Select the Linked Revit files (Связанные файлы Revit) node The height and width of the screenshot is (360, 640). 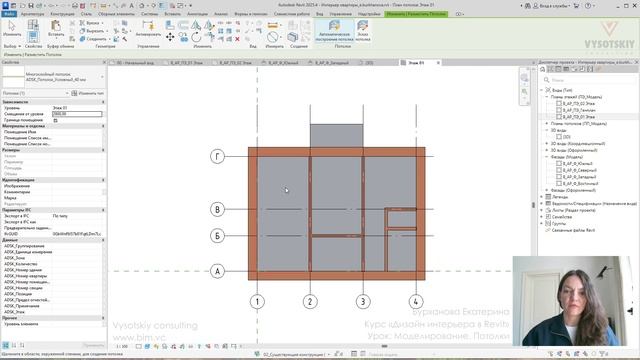click(x=573, y=230)
